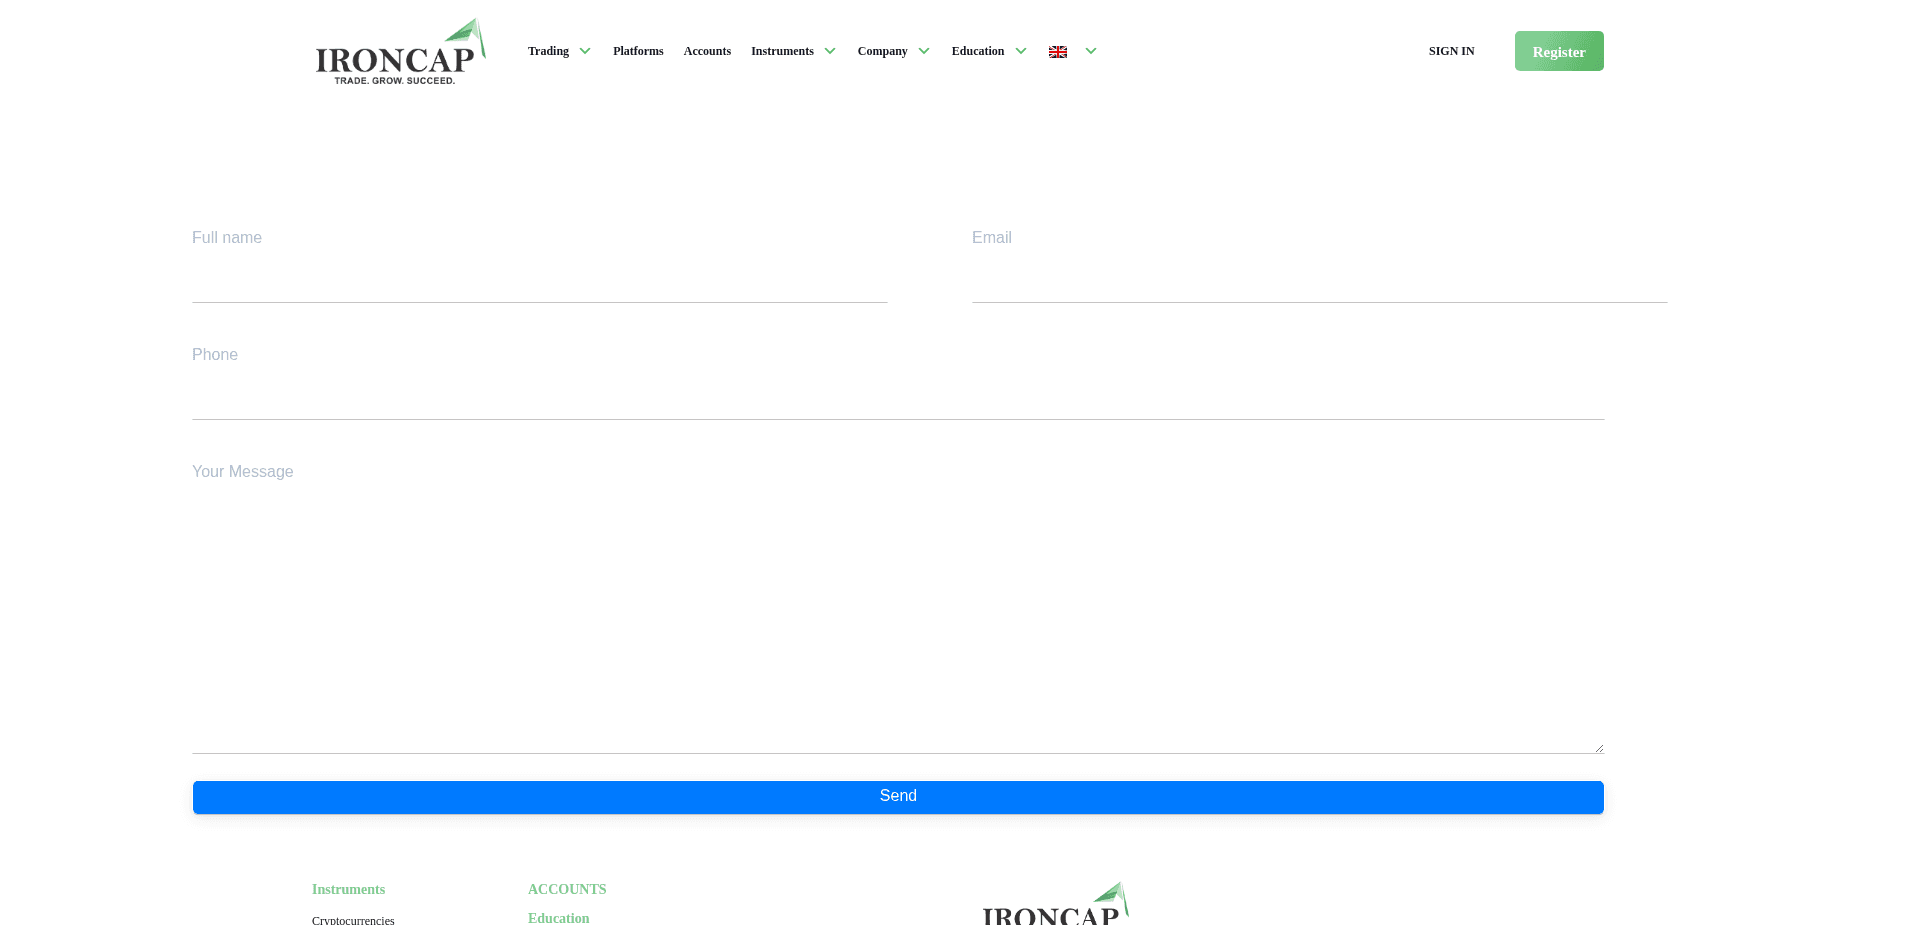Open the Education dropdown menu
Image resolution: width=1920 pixels, height=925 pixels.
pyautogui.click(x=978, y=51)
